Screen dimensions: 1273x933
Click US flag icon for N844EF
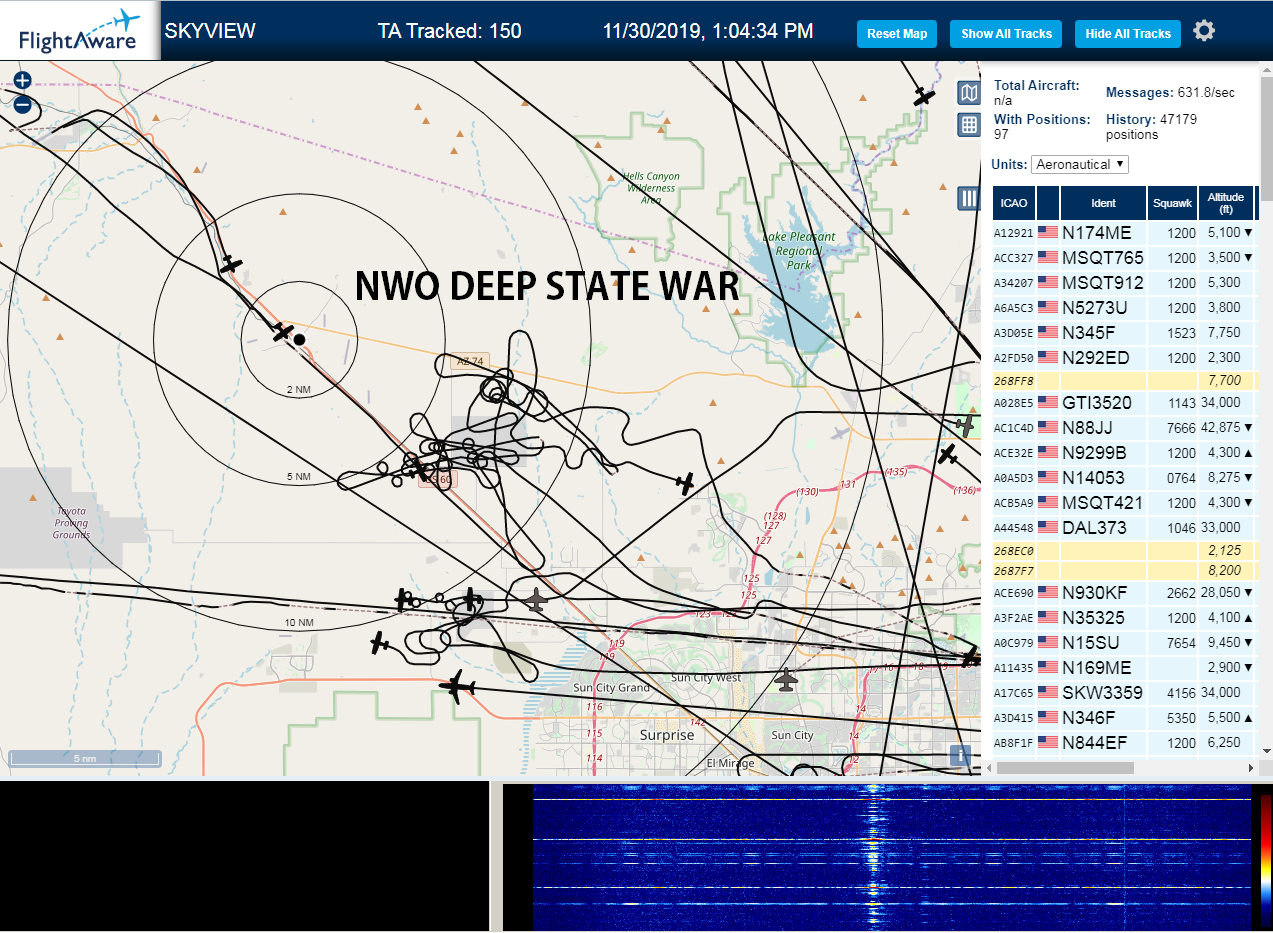(x=1048, y=742)
